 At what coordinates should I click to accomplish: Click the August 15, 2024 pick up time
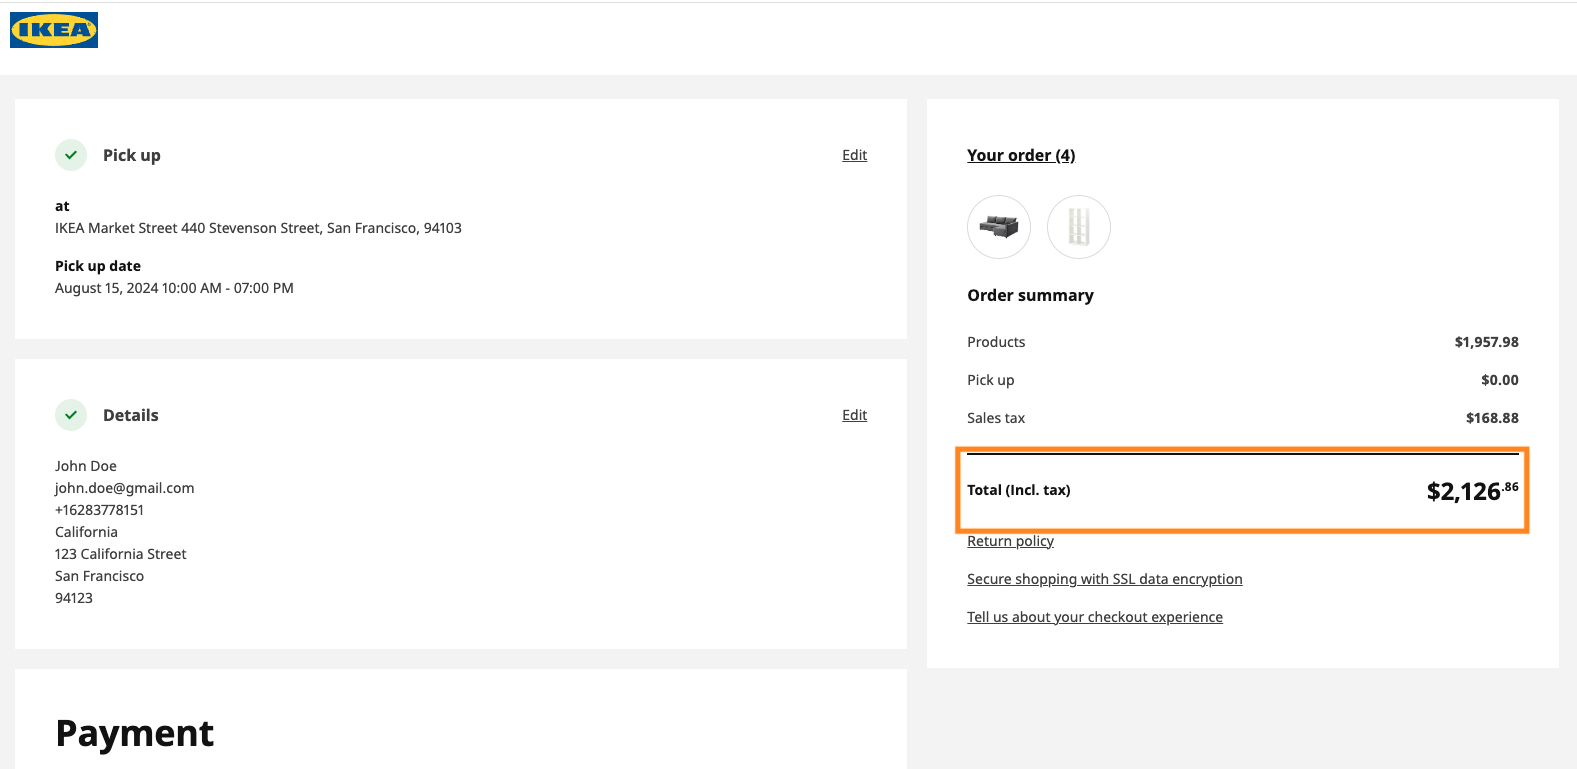[174, 288]
